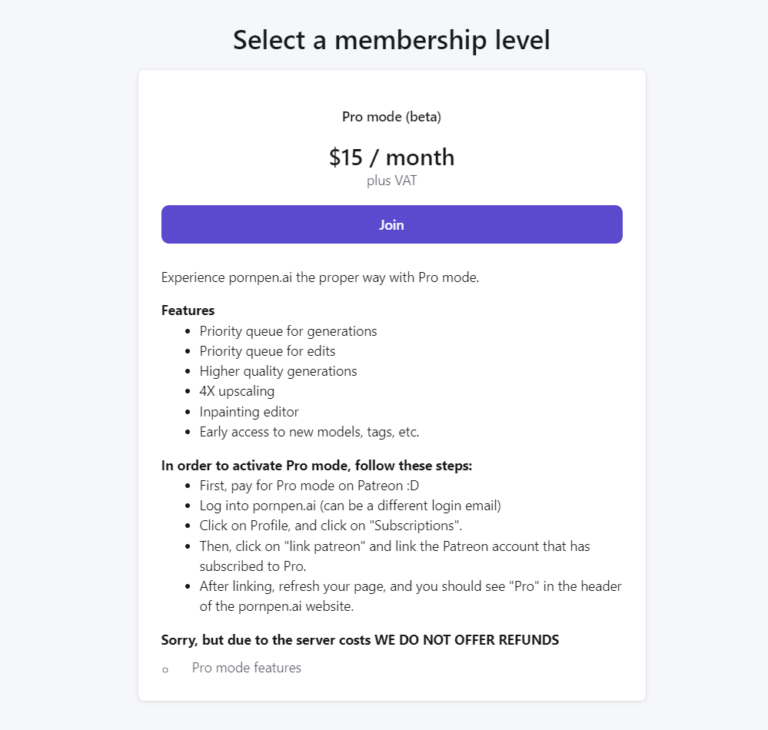768x730 pixels.
Task: Click "Priority queue for generations" list item
Action: tap(288, 331)
